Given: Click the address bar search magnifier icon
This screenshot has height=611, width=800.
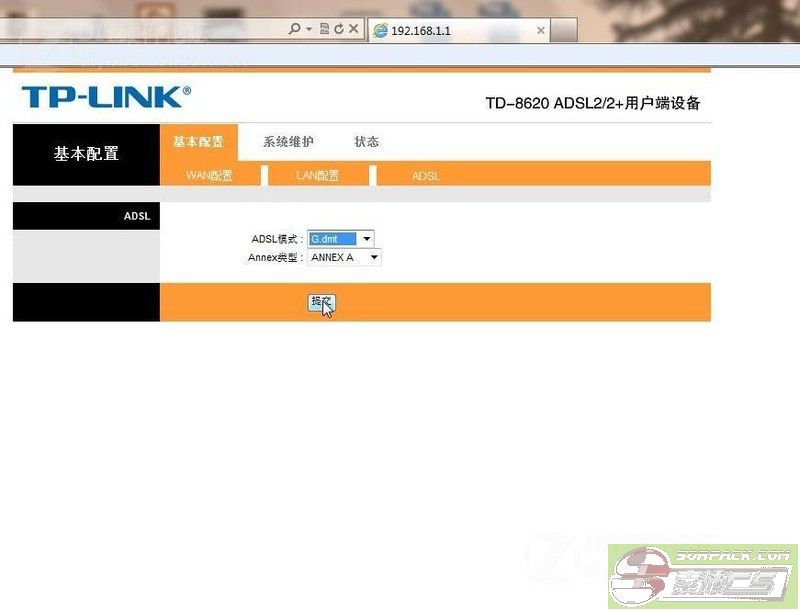Looking at the screenshot, I should [294, 29].
